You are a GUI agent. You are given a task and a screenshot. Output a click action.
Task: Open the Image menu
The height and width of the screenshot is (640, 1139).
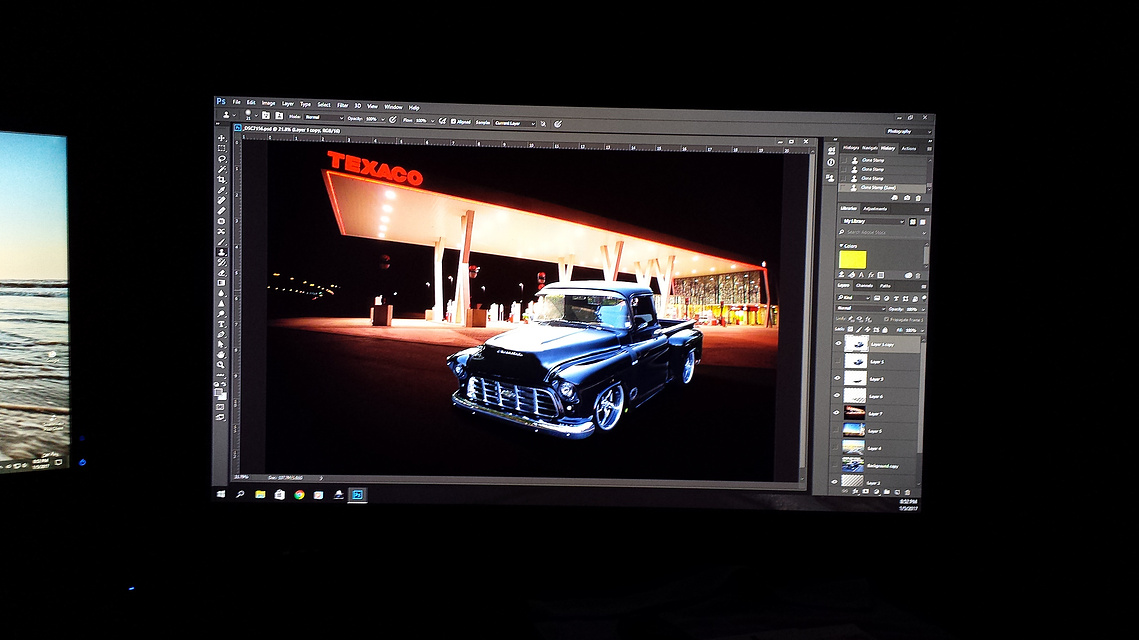pos(268,103)
